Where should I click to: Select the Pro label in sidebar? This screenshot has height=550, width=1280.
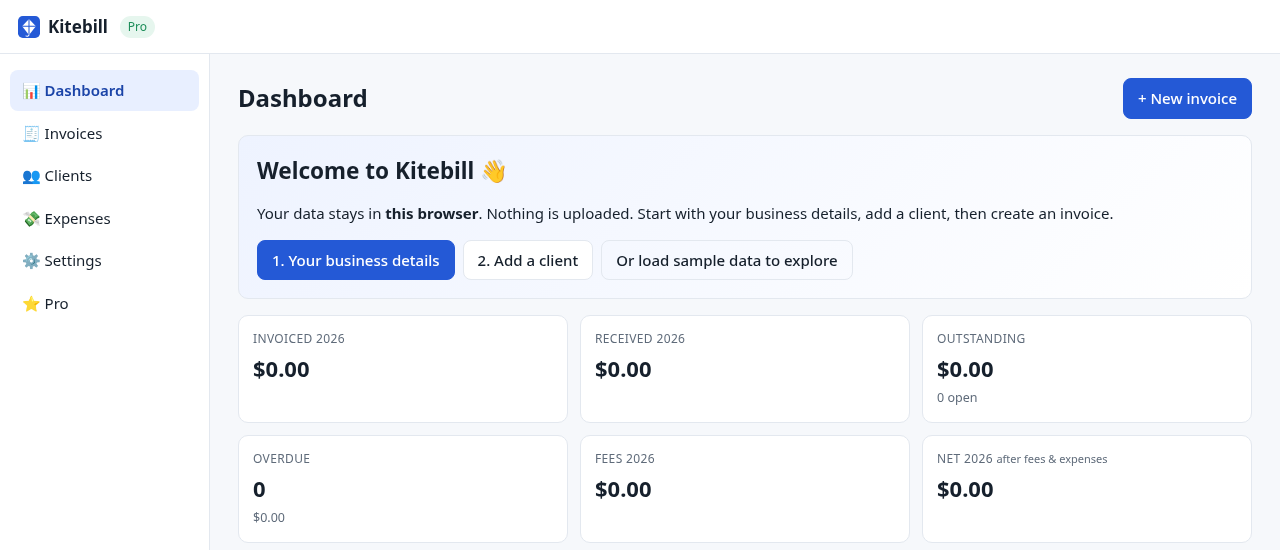[x=56, y=304]
